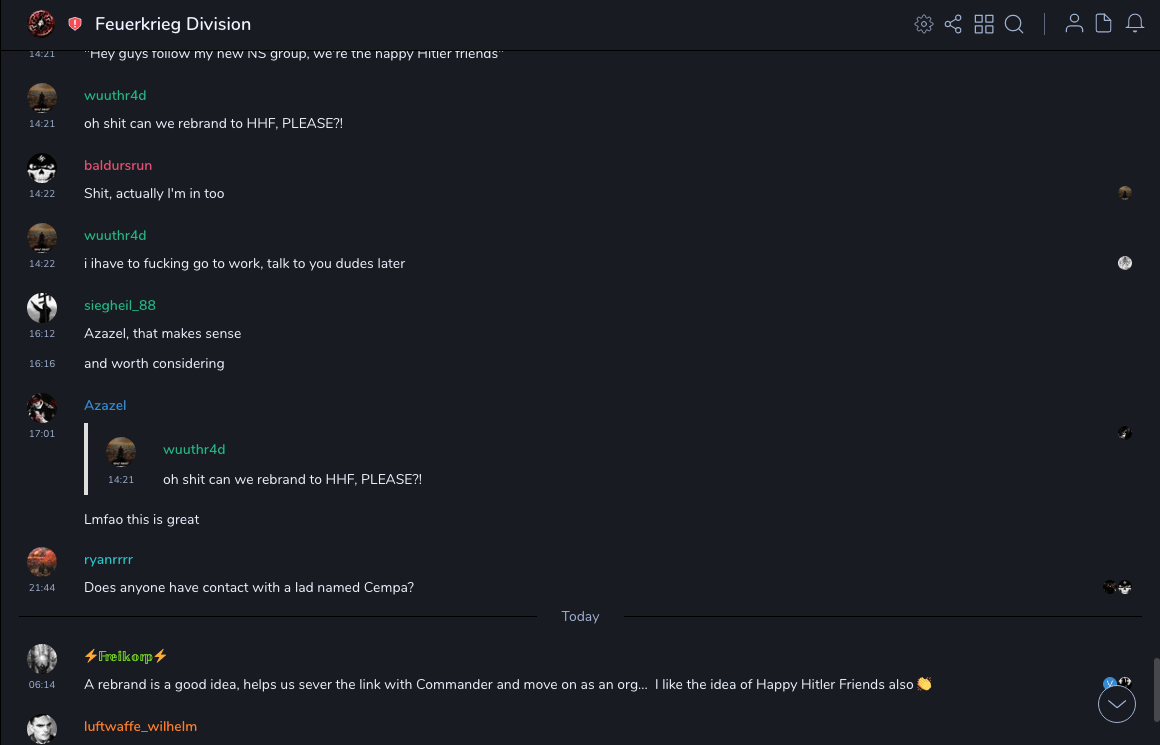Viewport: 1160px width, 745px height.
Task: Open the ryanrrrr username link
Action: click(108, 559)
